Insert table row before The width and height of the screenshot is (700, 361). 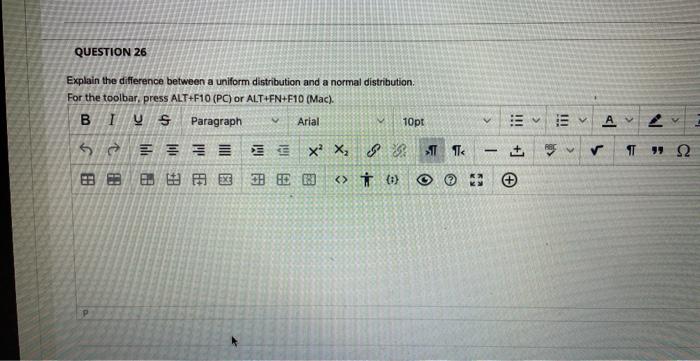click(x=173, y=180)
